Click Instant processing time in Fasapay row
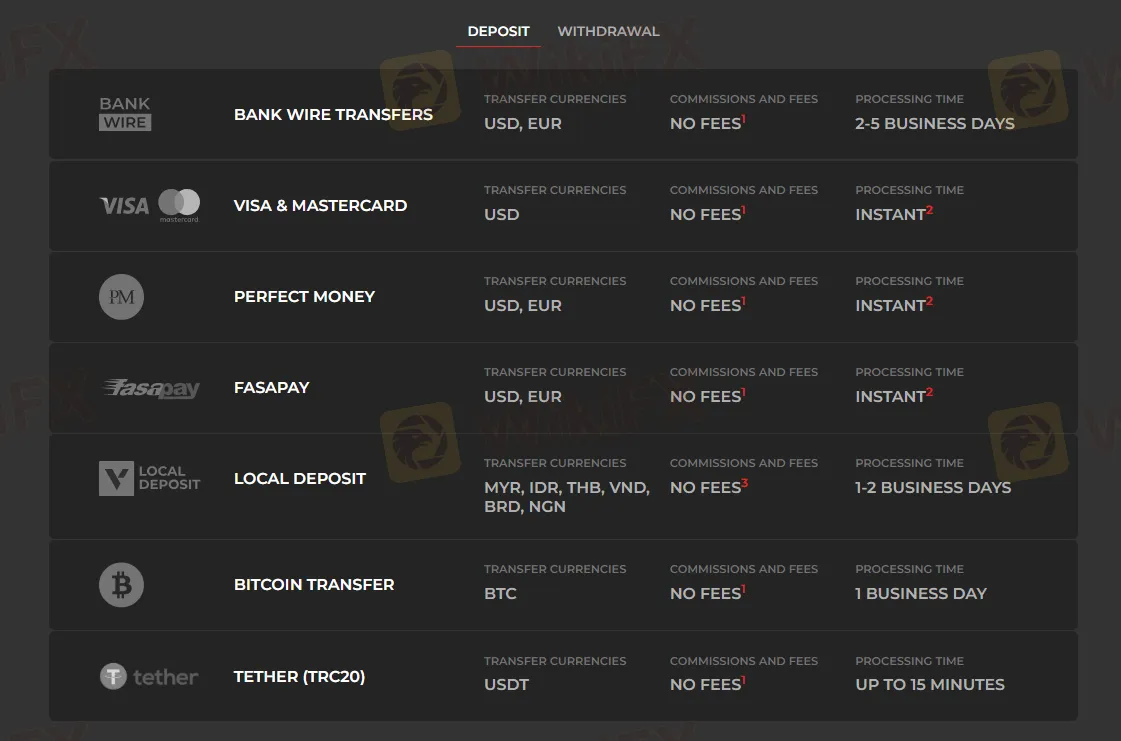The width and height of the screenshot is (1121, 741). [894, 396]
